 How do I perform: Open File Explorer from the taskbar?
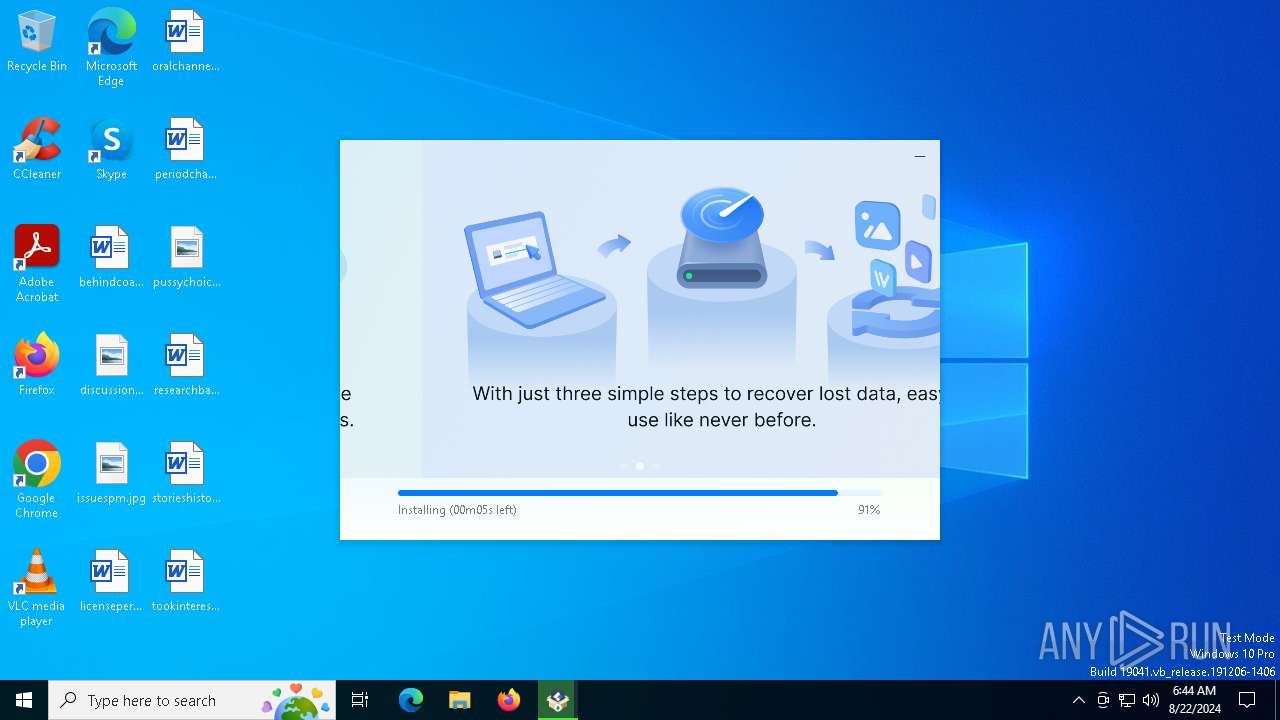click(459, 700)
